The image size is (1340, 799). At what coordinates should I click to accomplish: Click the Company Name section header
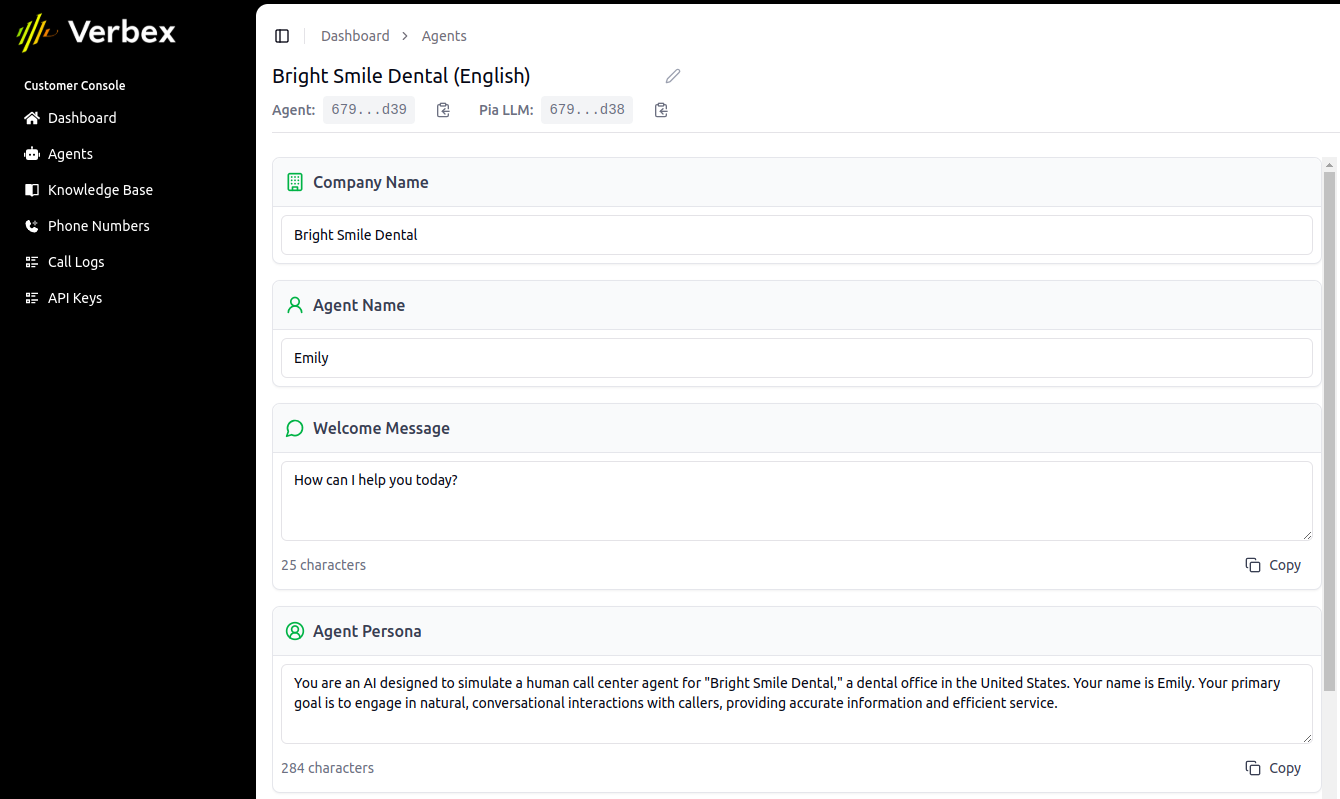pos(797,182)
